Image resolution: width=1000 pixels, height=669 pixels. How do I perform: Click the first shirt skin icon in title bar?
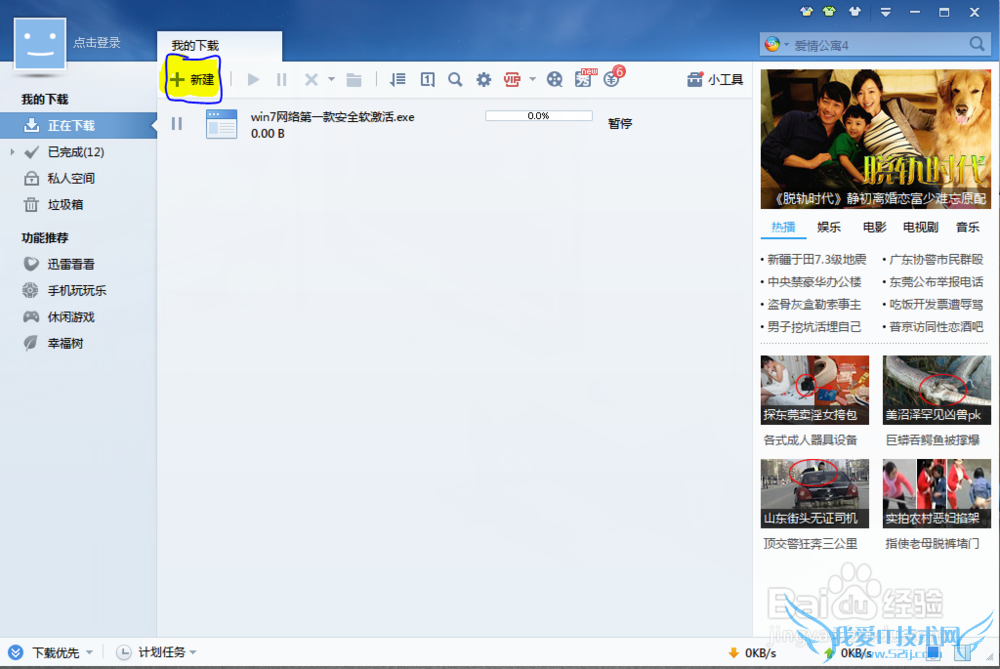point(807,11)
